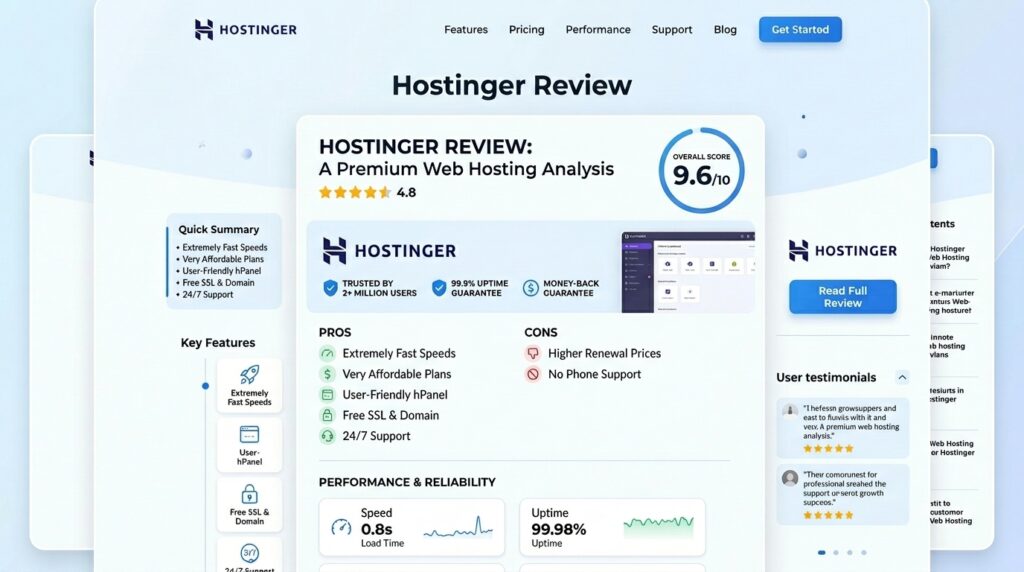Click the headset icon beside 24/7 Support pro

[327, 436]
